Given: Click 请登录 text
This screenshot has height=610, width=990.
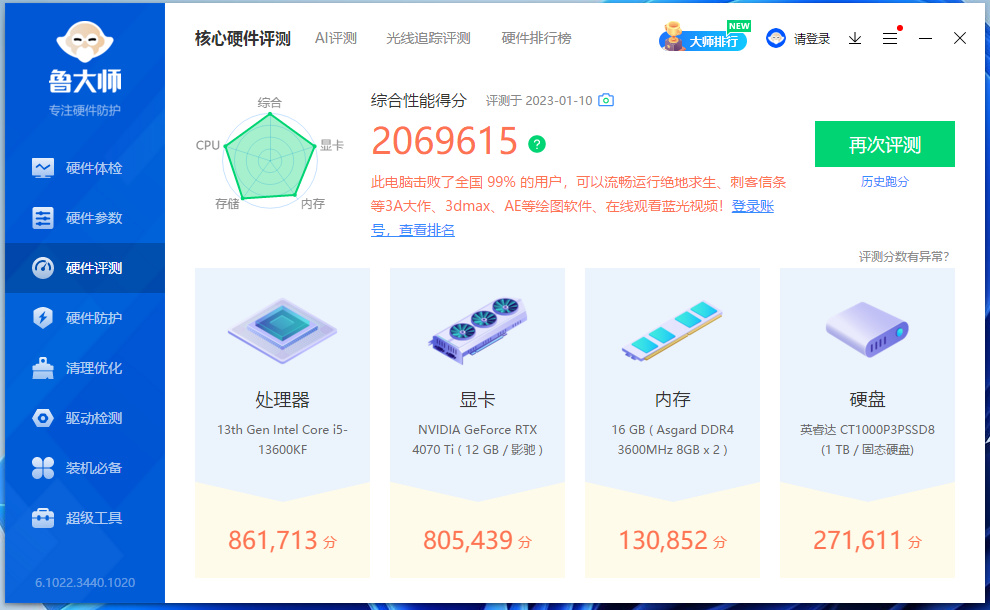Looking at the screenshot, I should point(812,39).
